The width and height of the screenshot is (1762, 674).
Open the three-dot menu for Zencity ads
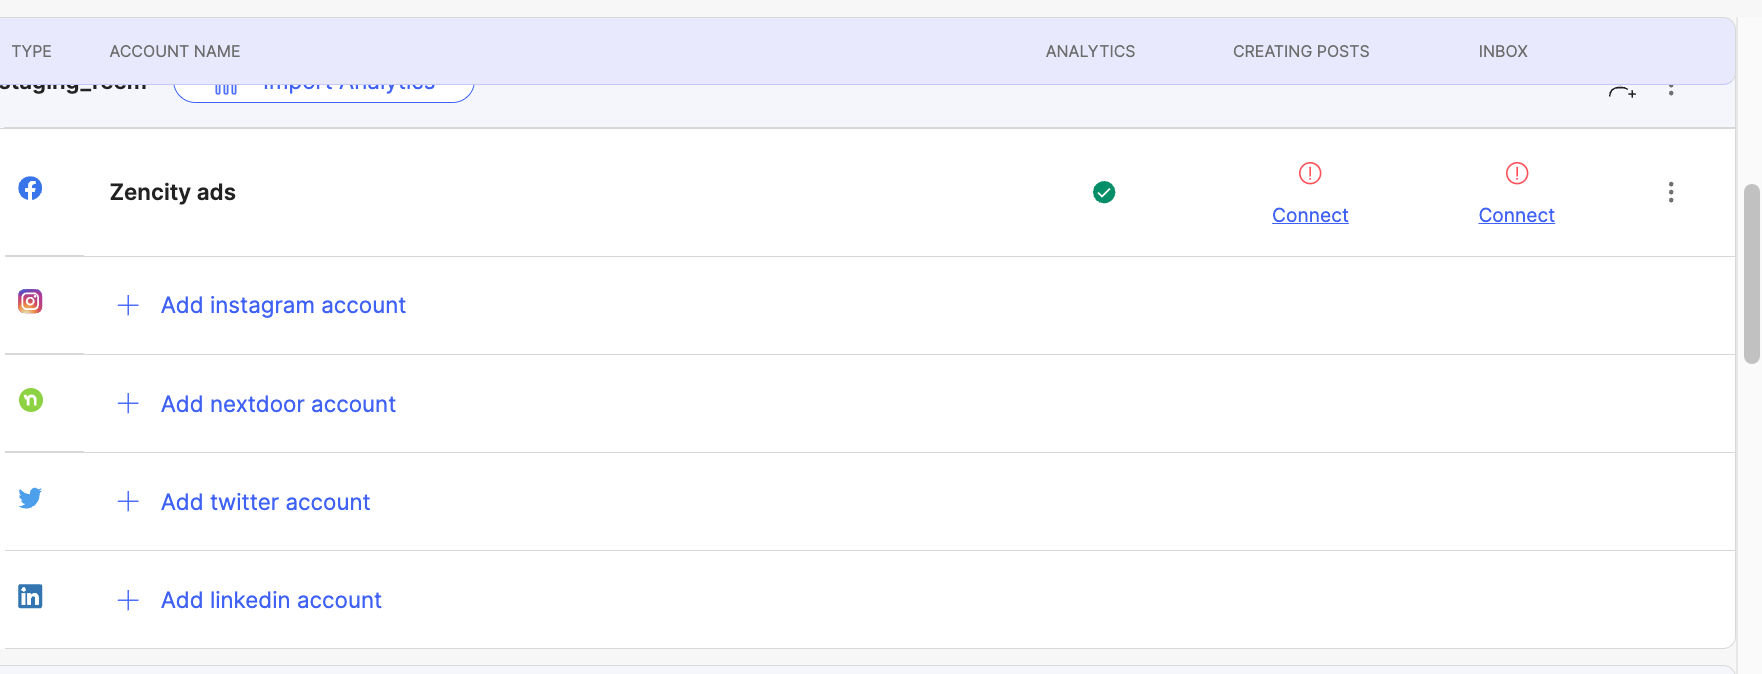pyautogui.click(x=1671, y=192)
